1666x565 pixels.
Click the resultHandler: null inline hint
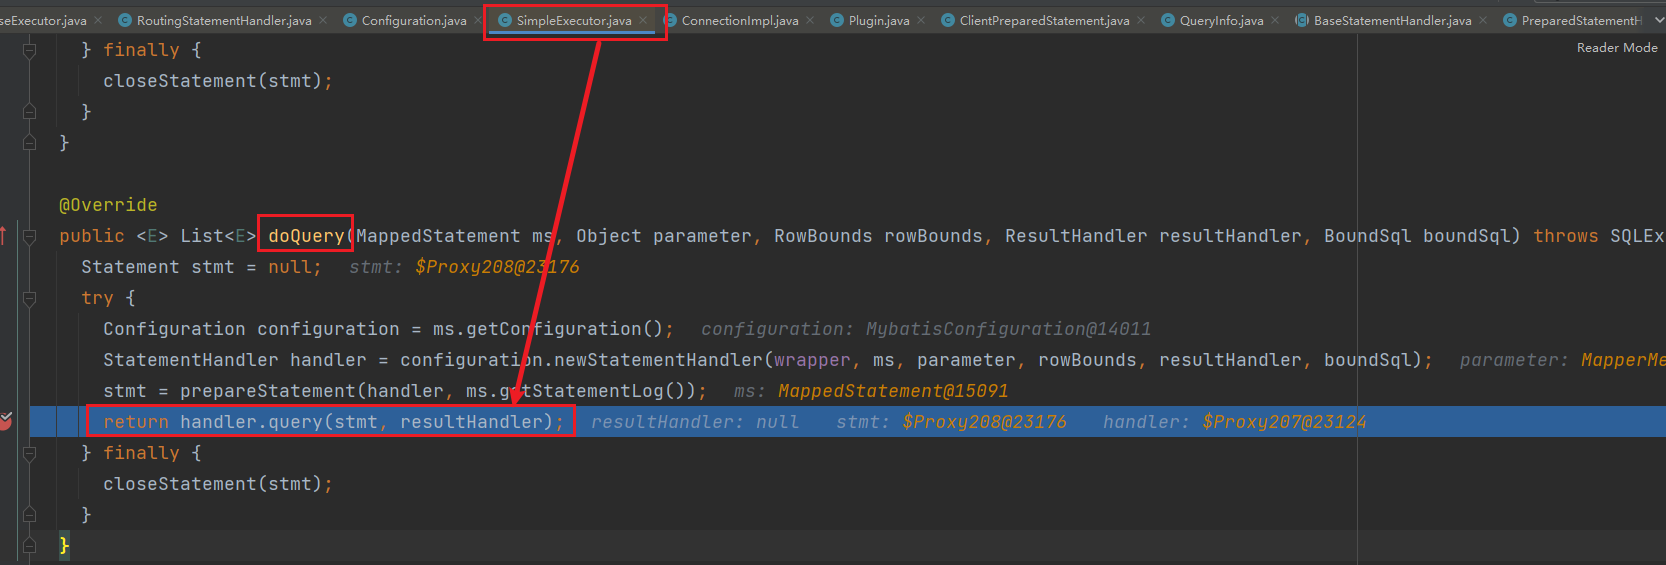[695, 422]
